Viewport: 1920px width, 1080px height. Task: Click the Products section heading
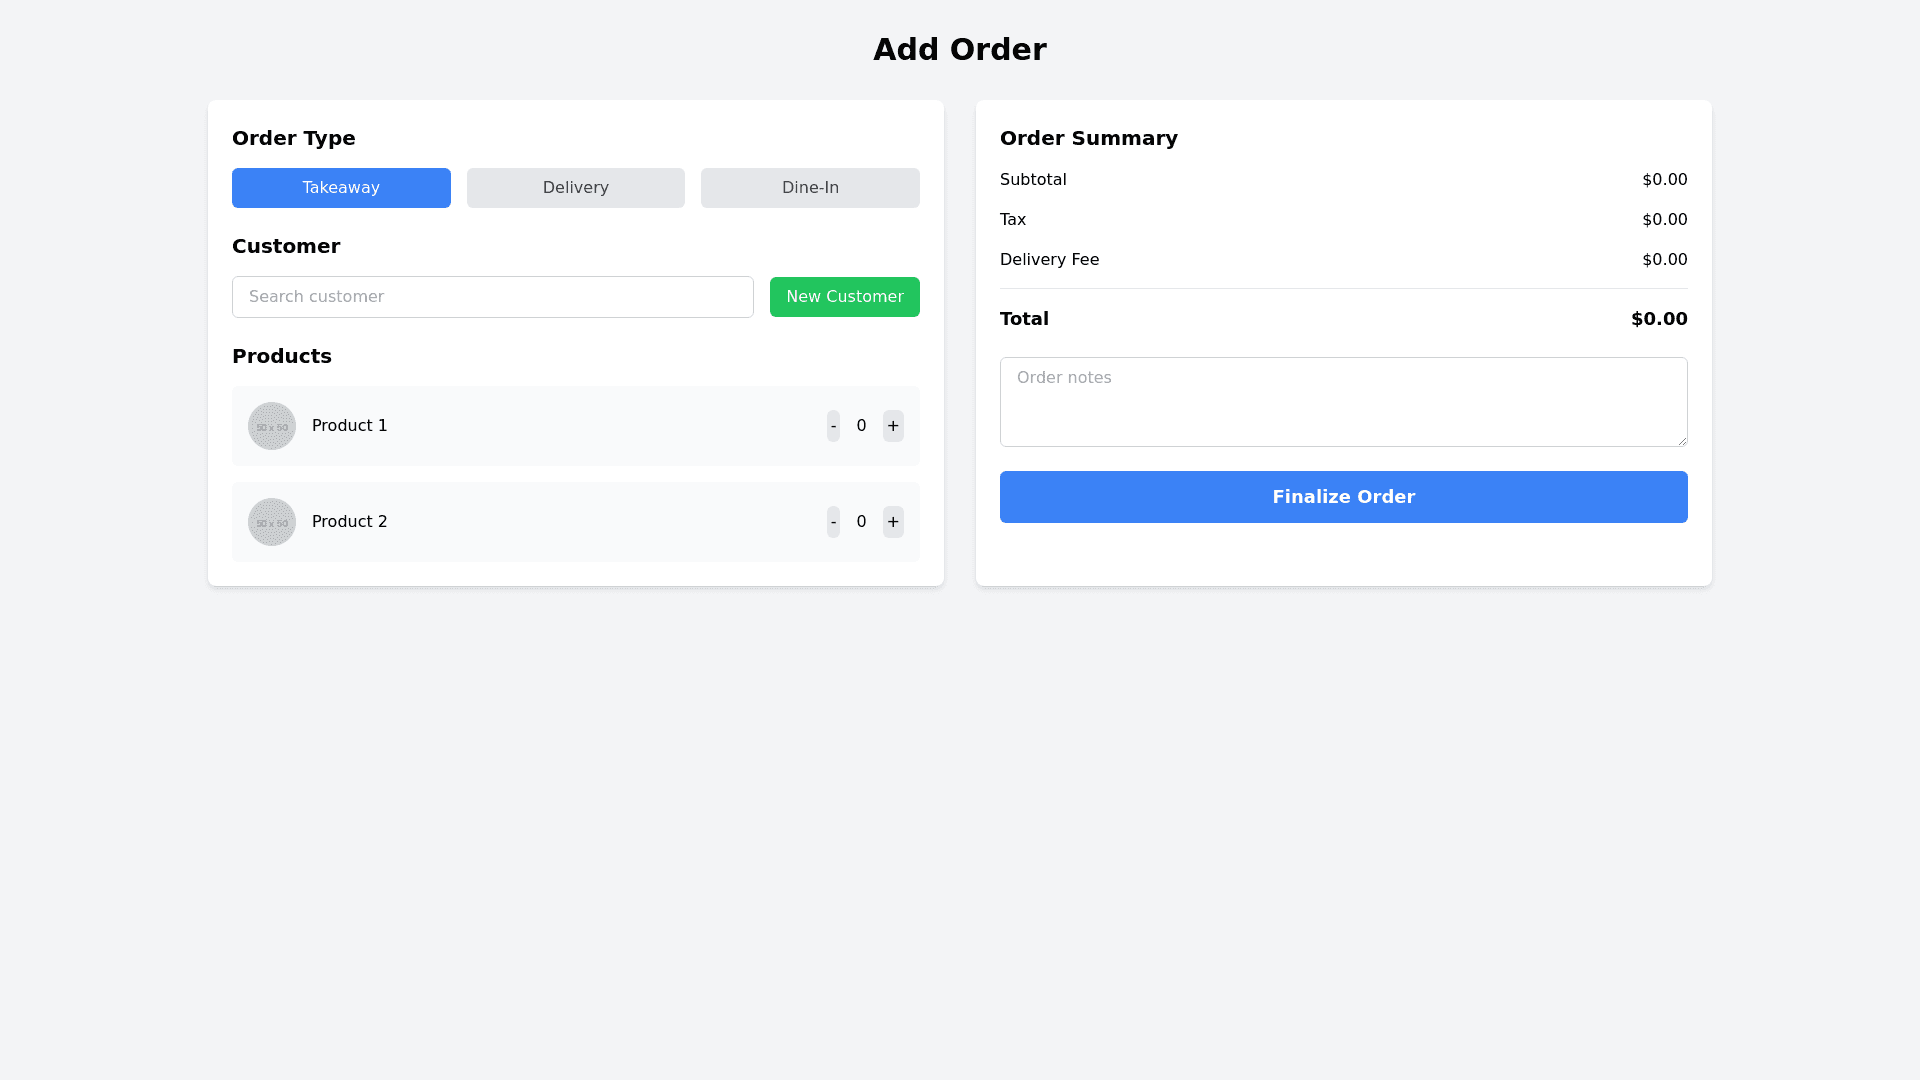(282, 356)
